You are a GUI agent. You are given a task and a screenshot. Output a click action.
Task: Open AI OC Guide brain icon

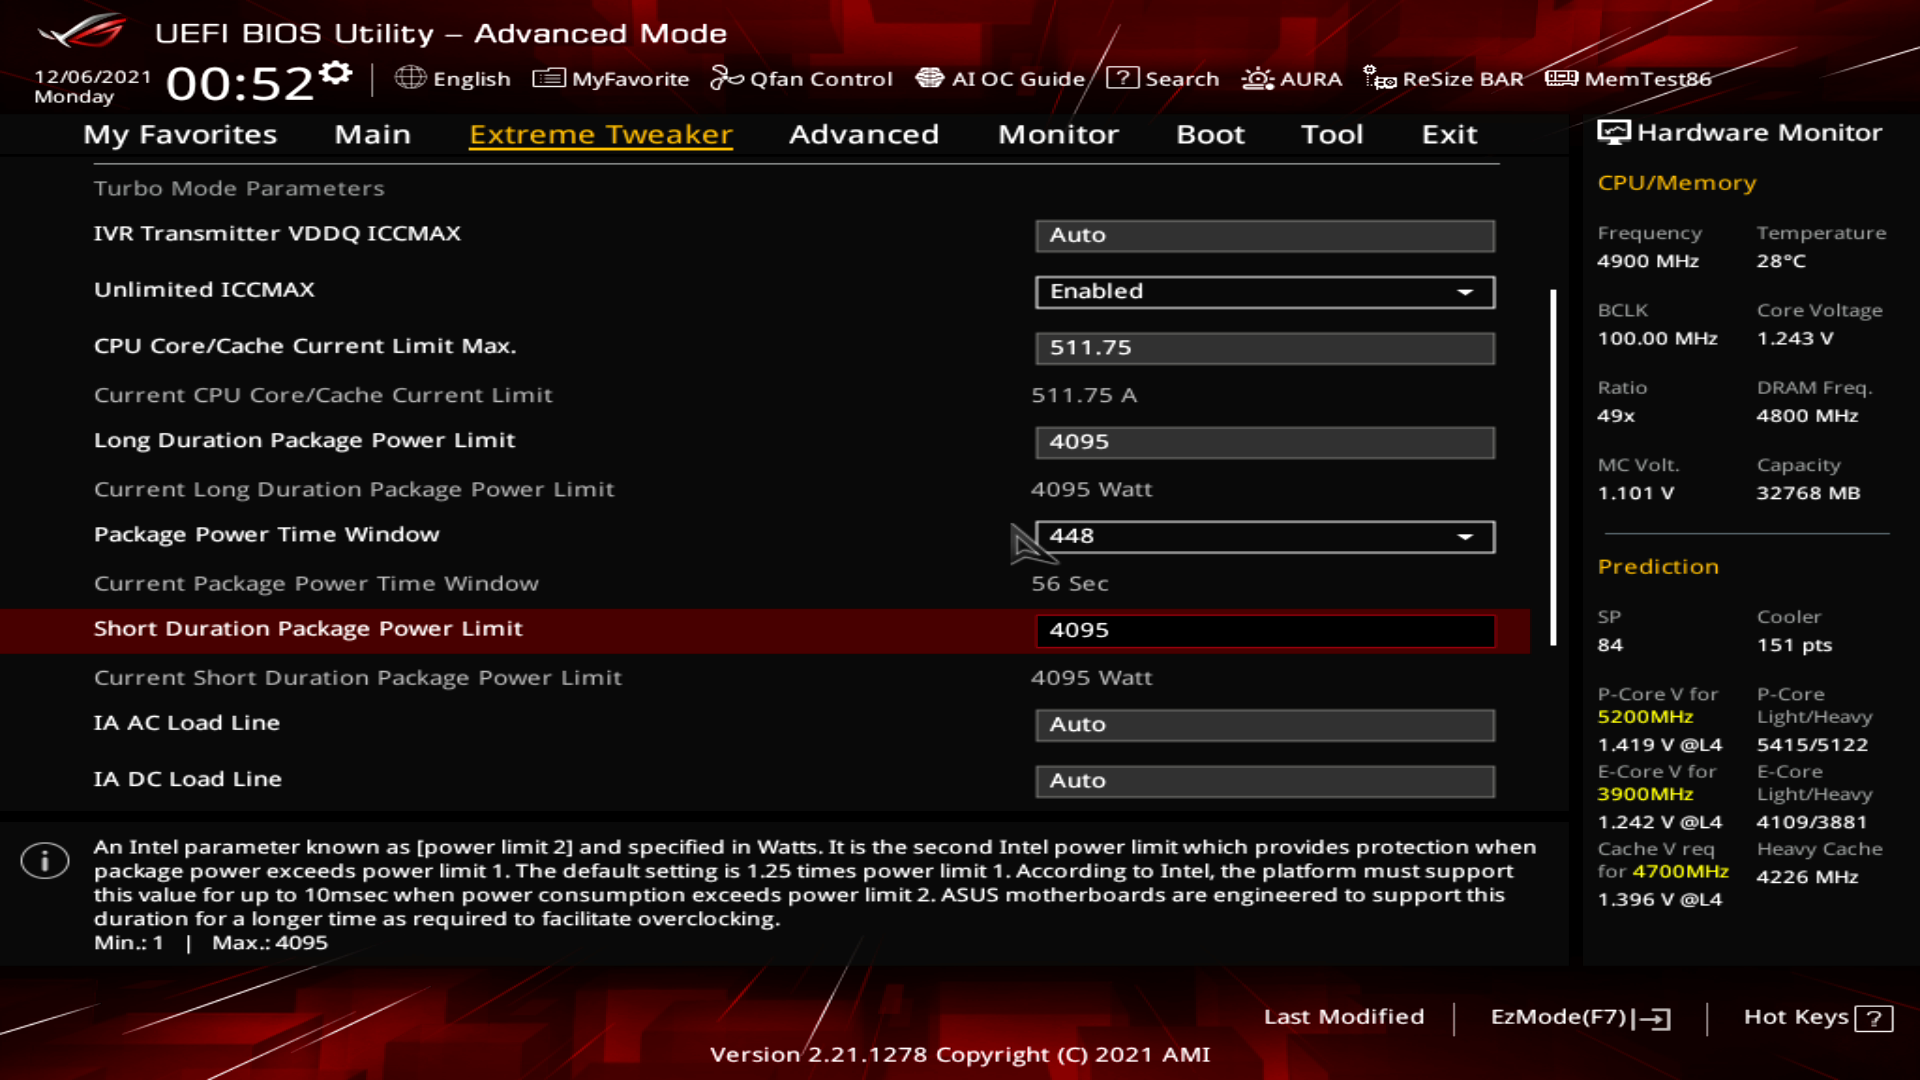[x=930, y=78]
